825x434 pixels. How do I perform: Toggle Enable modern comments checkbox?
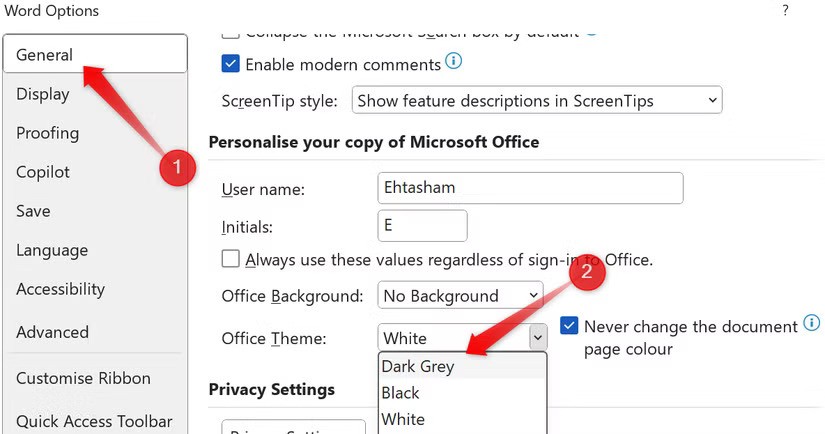pyautogui.click(x=231, y=64)
